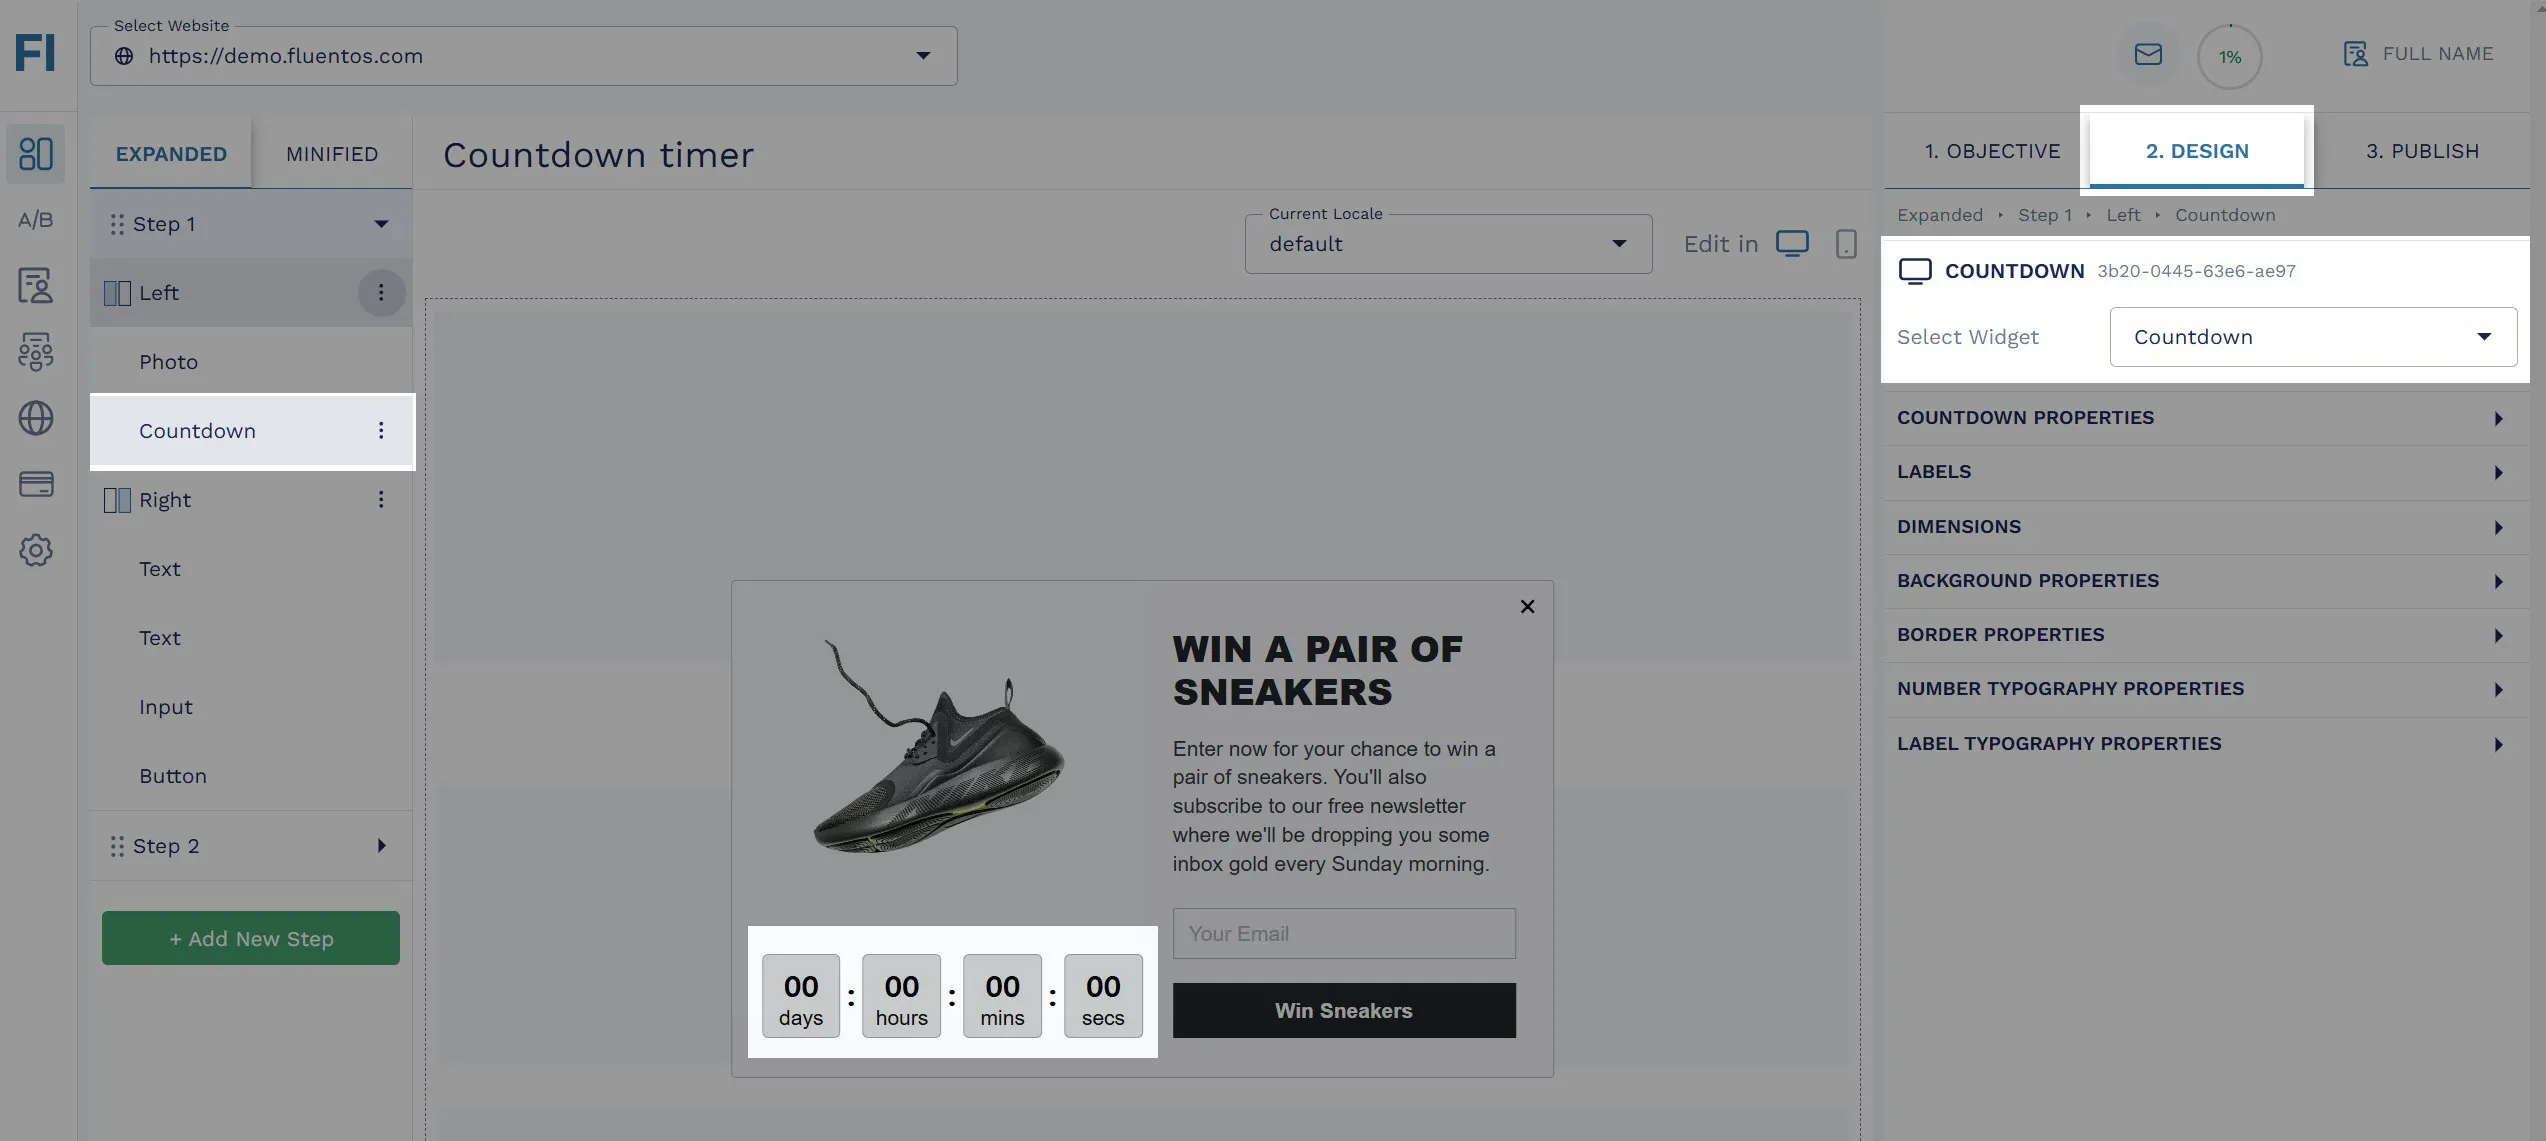Click the days countdown box
The height and width of the screenshot is (1141, 2546).
801,997
